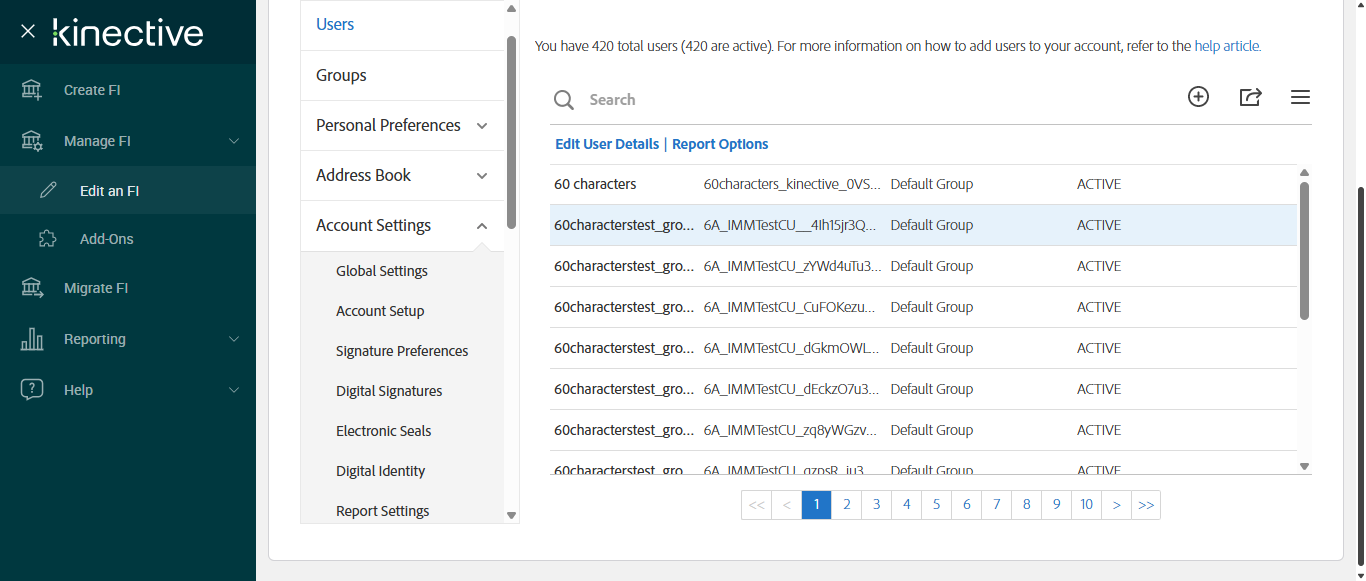The image size is (1366, 581).
Task: Click the Add-Ons puzzle piece icon
Action: click(x=48, y=239)
